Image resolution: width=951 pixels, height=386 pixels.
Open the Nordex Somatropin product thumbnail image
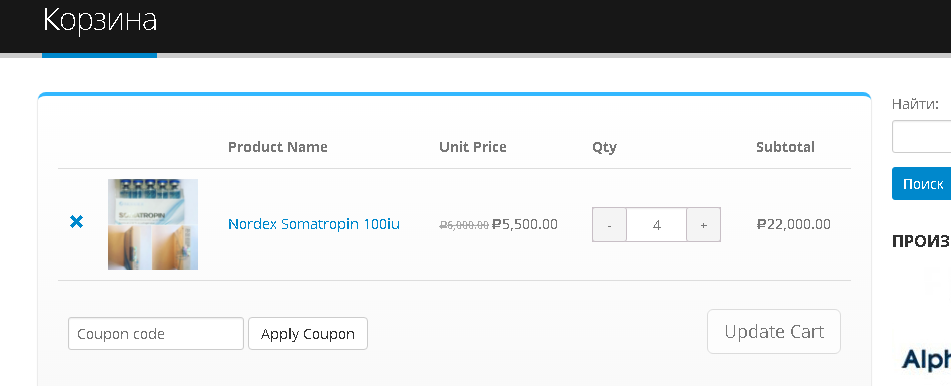[x=153, y=224]
